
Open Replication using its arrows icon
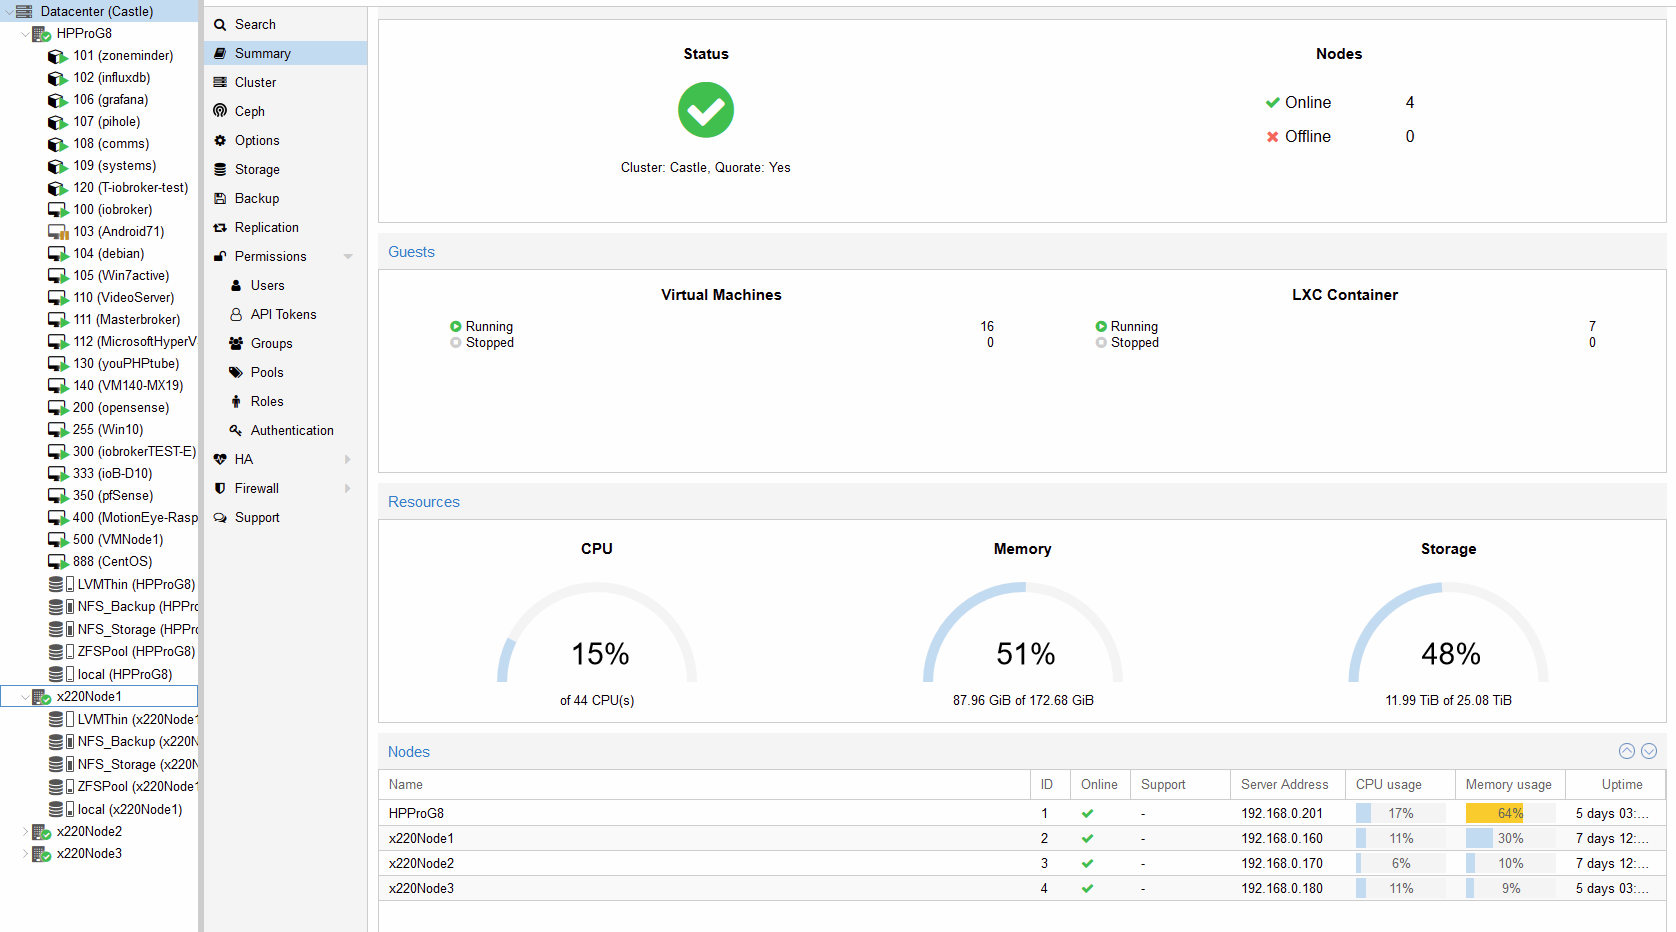point(222,227)
